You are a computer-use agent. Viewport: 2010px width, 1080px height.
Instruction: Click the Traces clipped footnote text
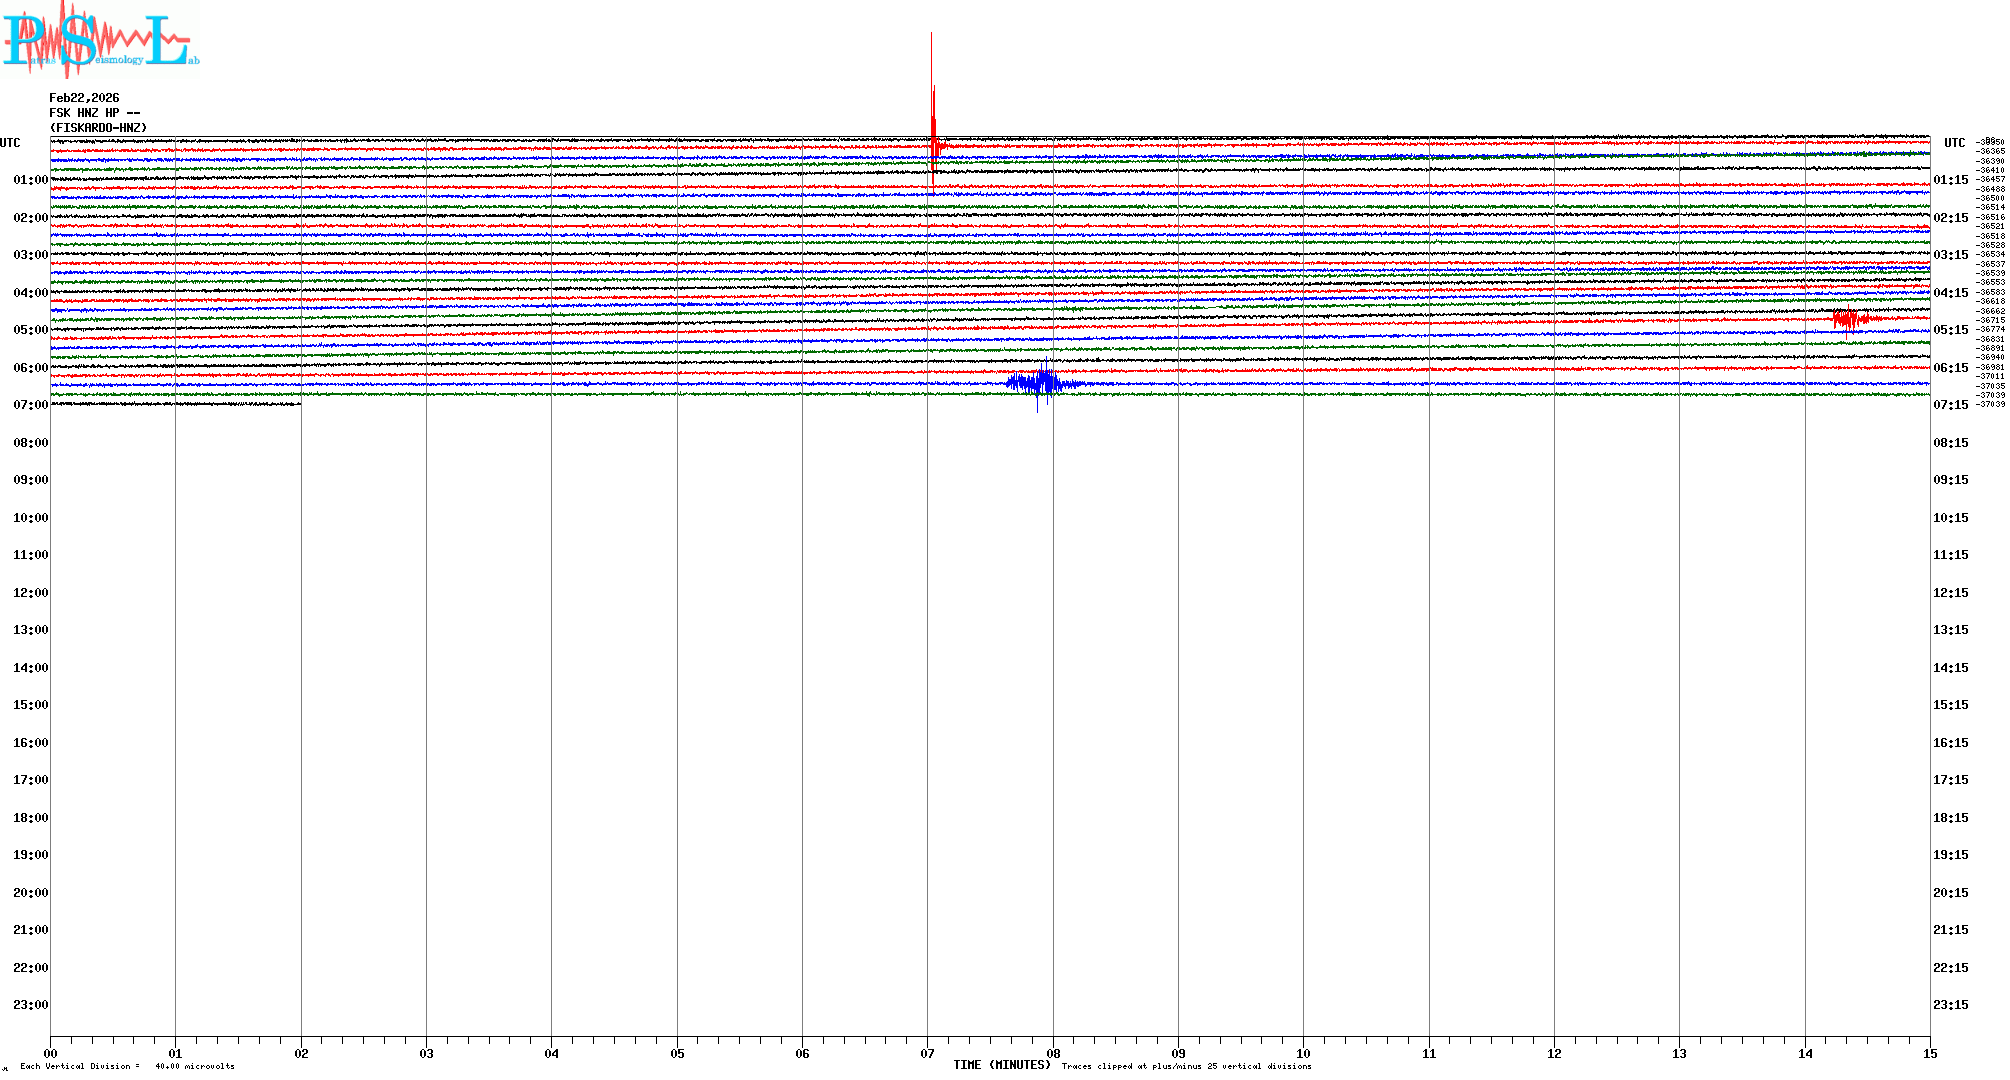pos(1186,1066)
